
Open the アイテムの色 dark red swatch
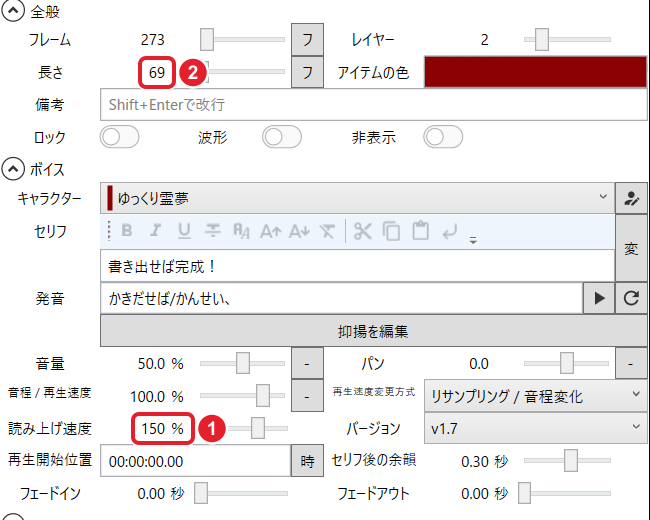point(535,72)
